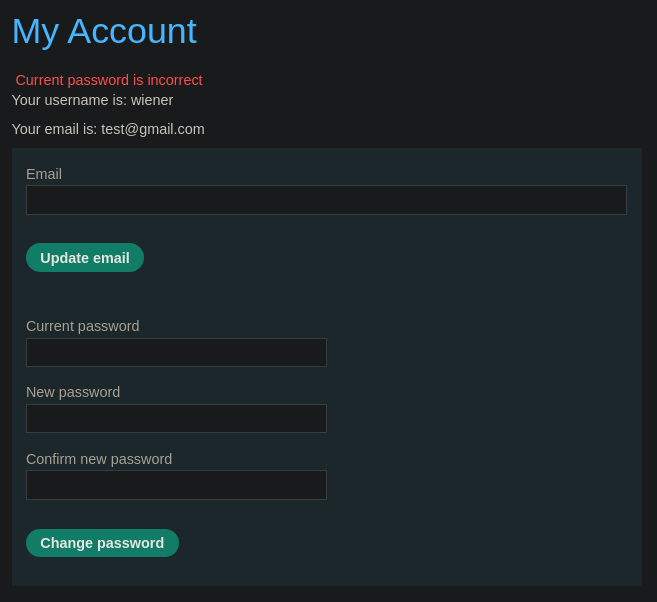The height and width of the screenshot is (602, 657).
Task: Click the My Account page heading
Action: (x=104, y=31)
